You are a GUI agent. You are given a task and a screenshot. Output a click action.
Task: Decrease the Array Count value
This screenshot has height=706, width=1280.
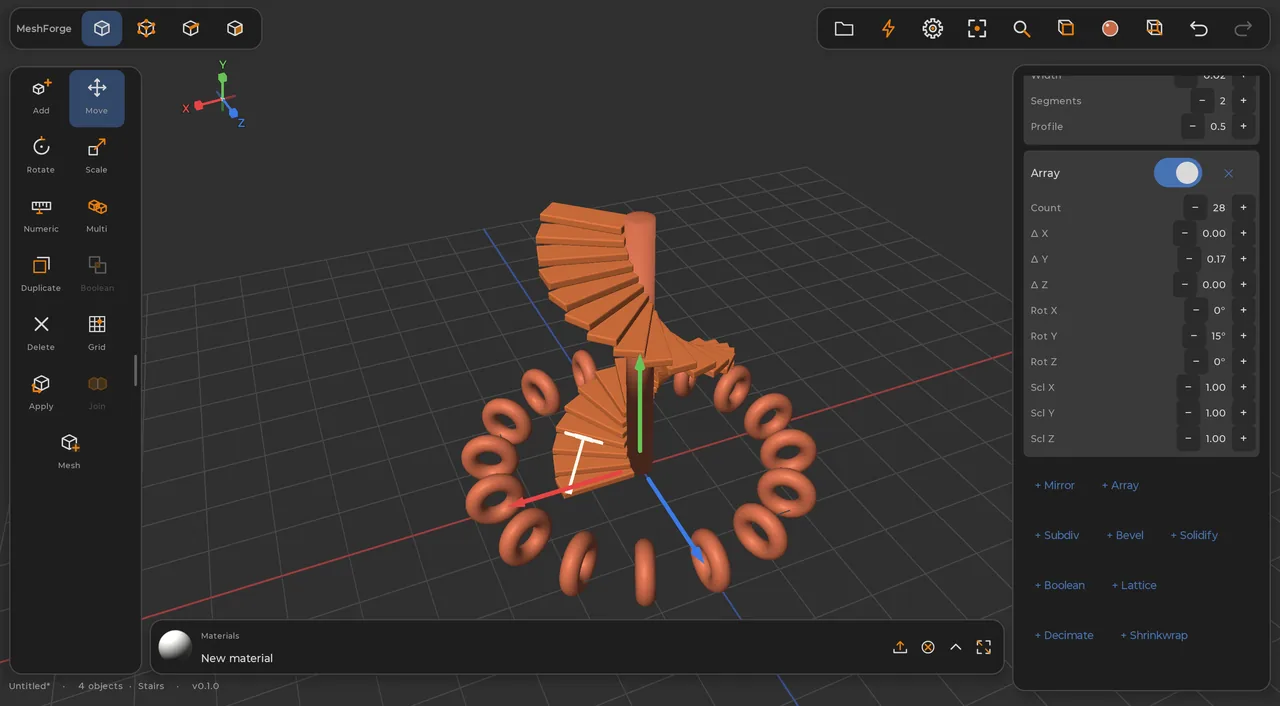pos(1195,208)
